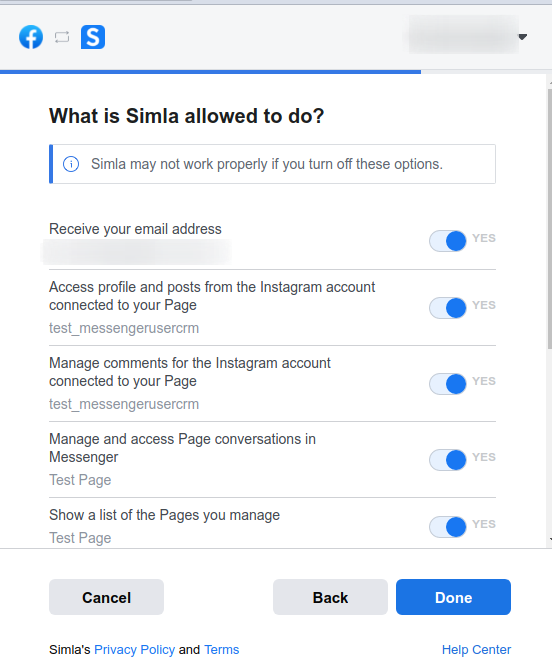The height and width of the screenshot is (667, 552).
Task: Click the YES label beside Receive your email address
Action: point(484,238)
